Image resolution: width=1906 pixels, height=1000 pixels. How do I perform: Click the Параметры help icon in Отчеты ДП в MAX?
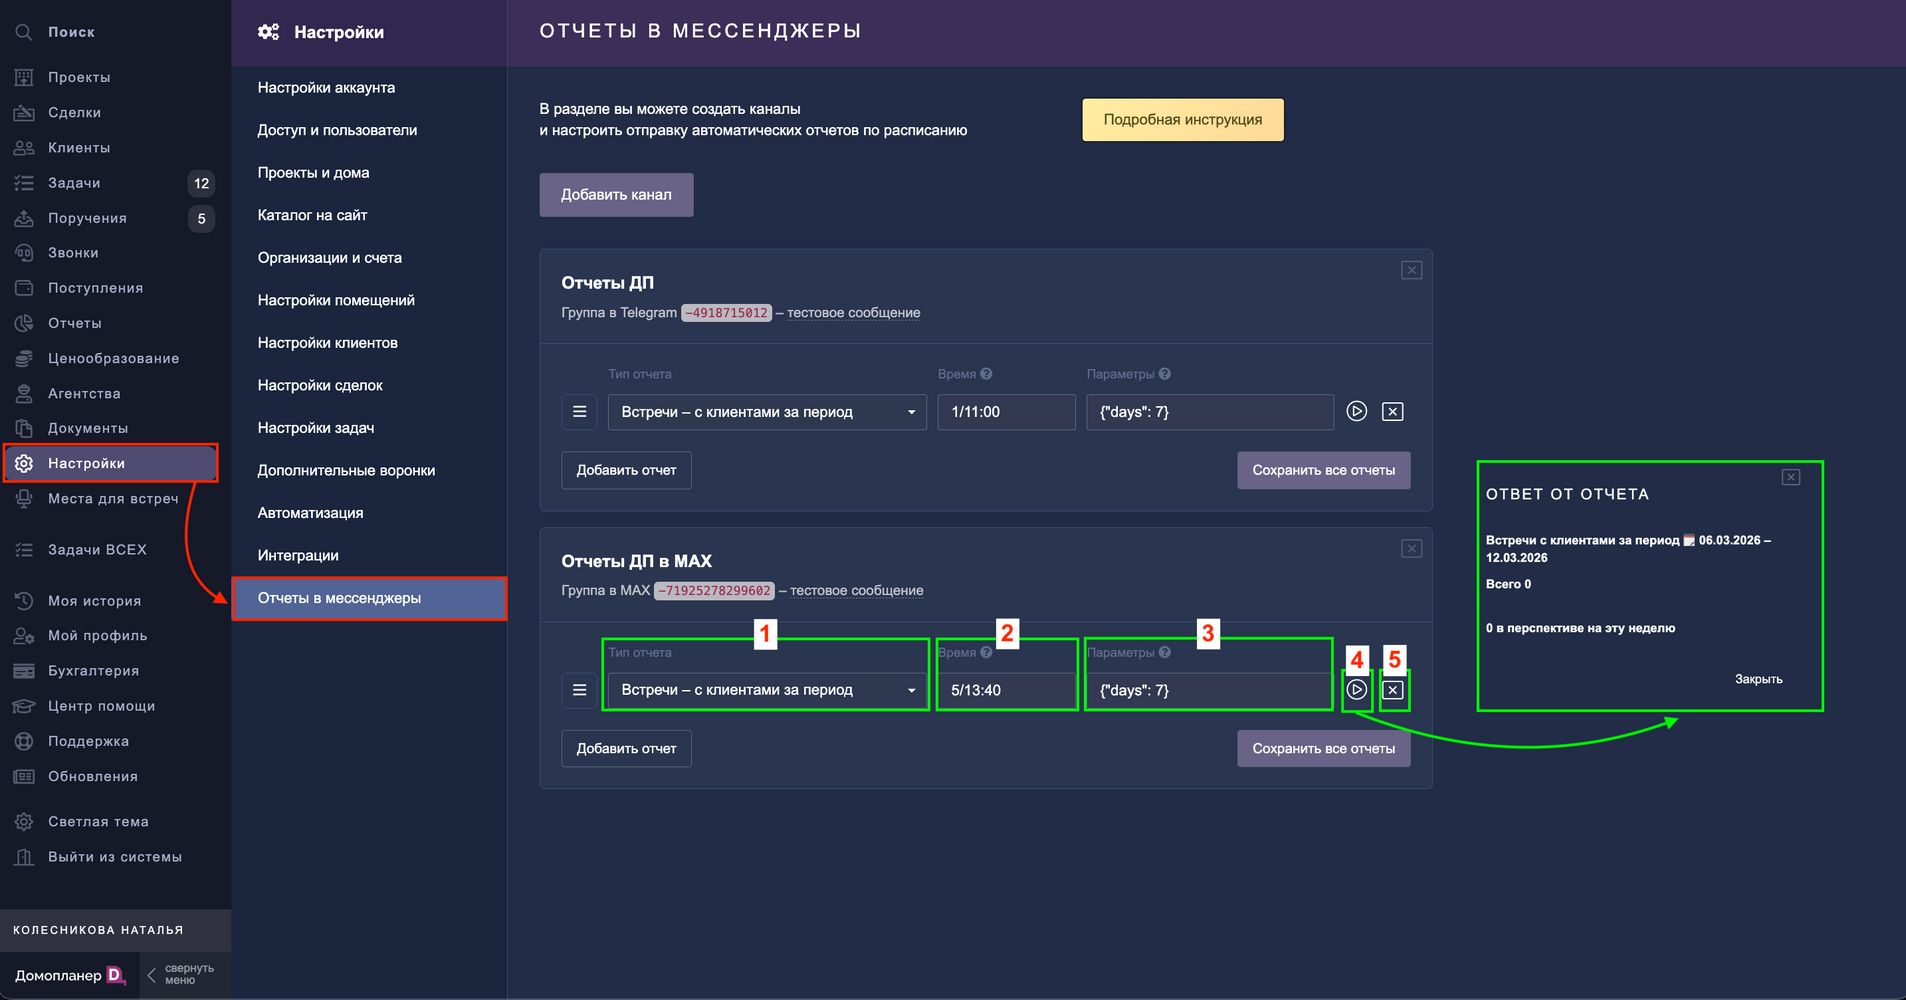pos(1165,652)
